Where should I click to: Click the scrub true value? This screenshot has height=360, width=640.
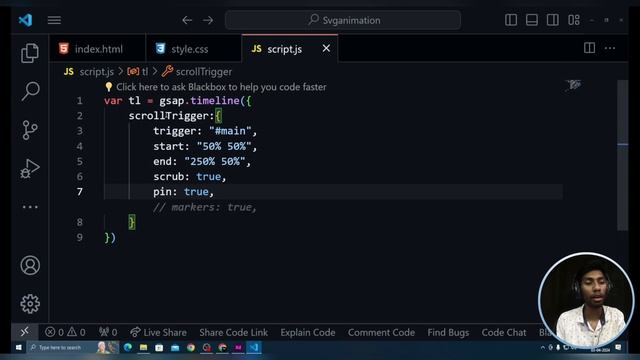[208, 176]
